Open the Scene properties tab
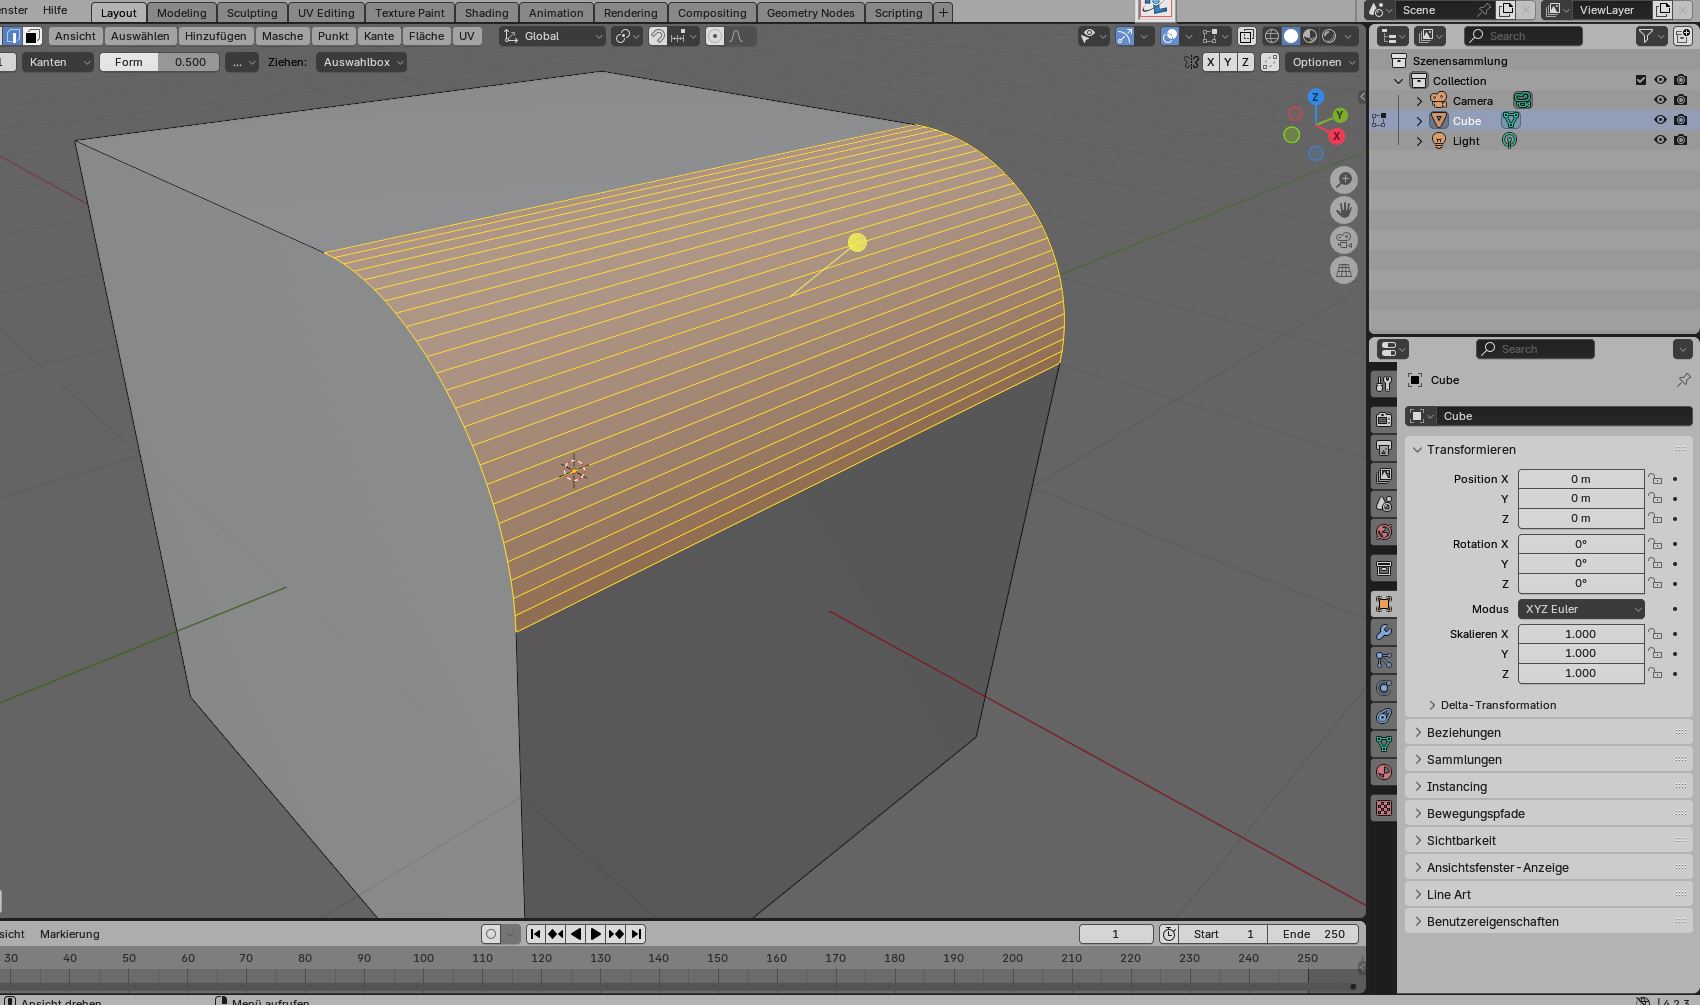Screen dimensions: 1700x1005 pos(1384,504)
